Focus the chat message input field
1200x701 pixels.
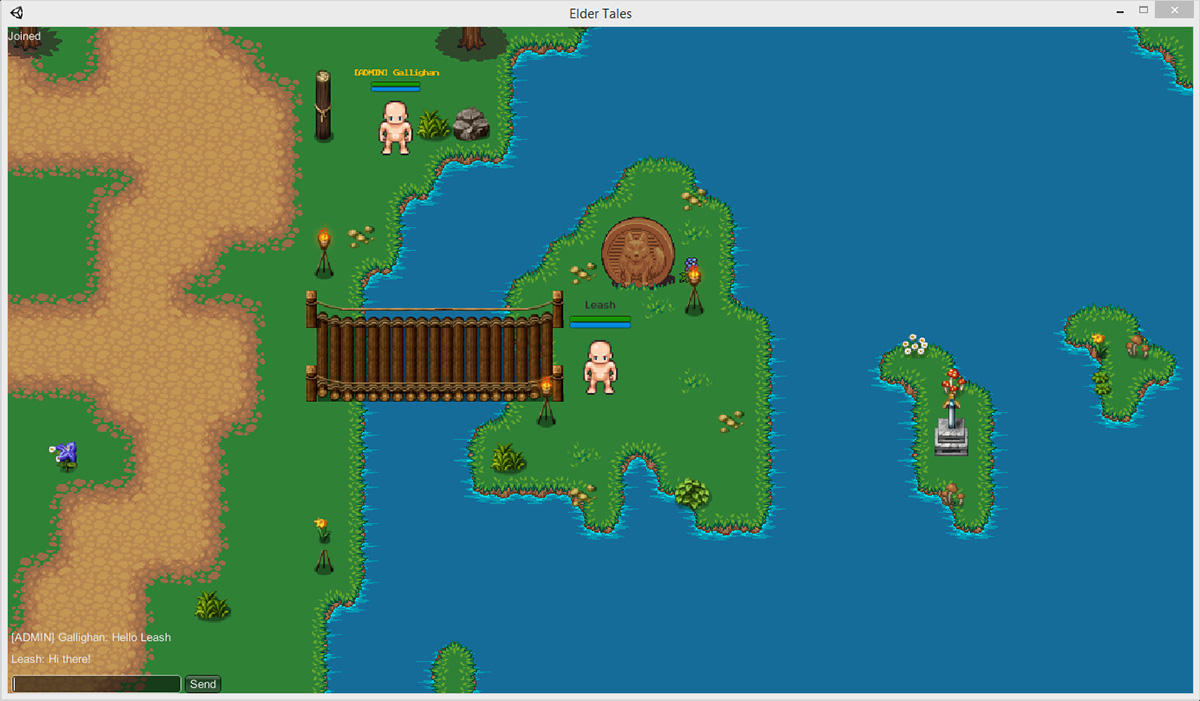tap(97, 684)
